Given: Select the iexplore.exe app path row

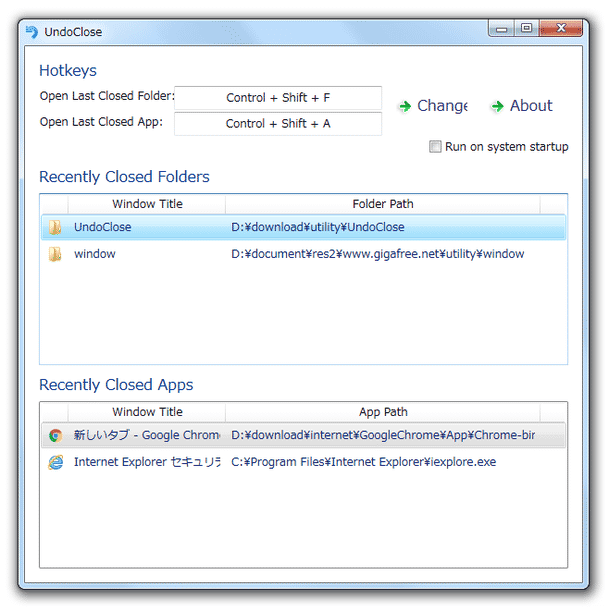Looking at the screenshot, I should (304, 462).
